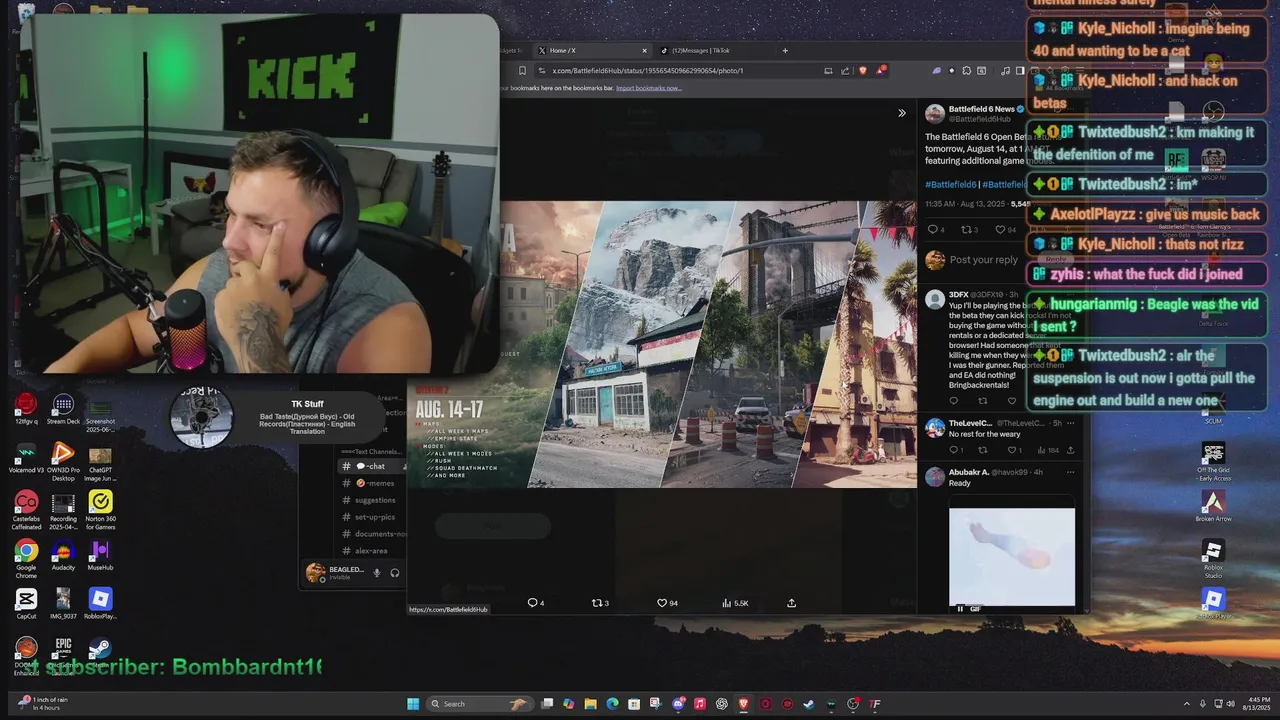
Task: Deafen audio with Discord headphones icon
Action: 395,573
